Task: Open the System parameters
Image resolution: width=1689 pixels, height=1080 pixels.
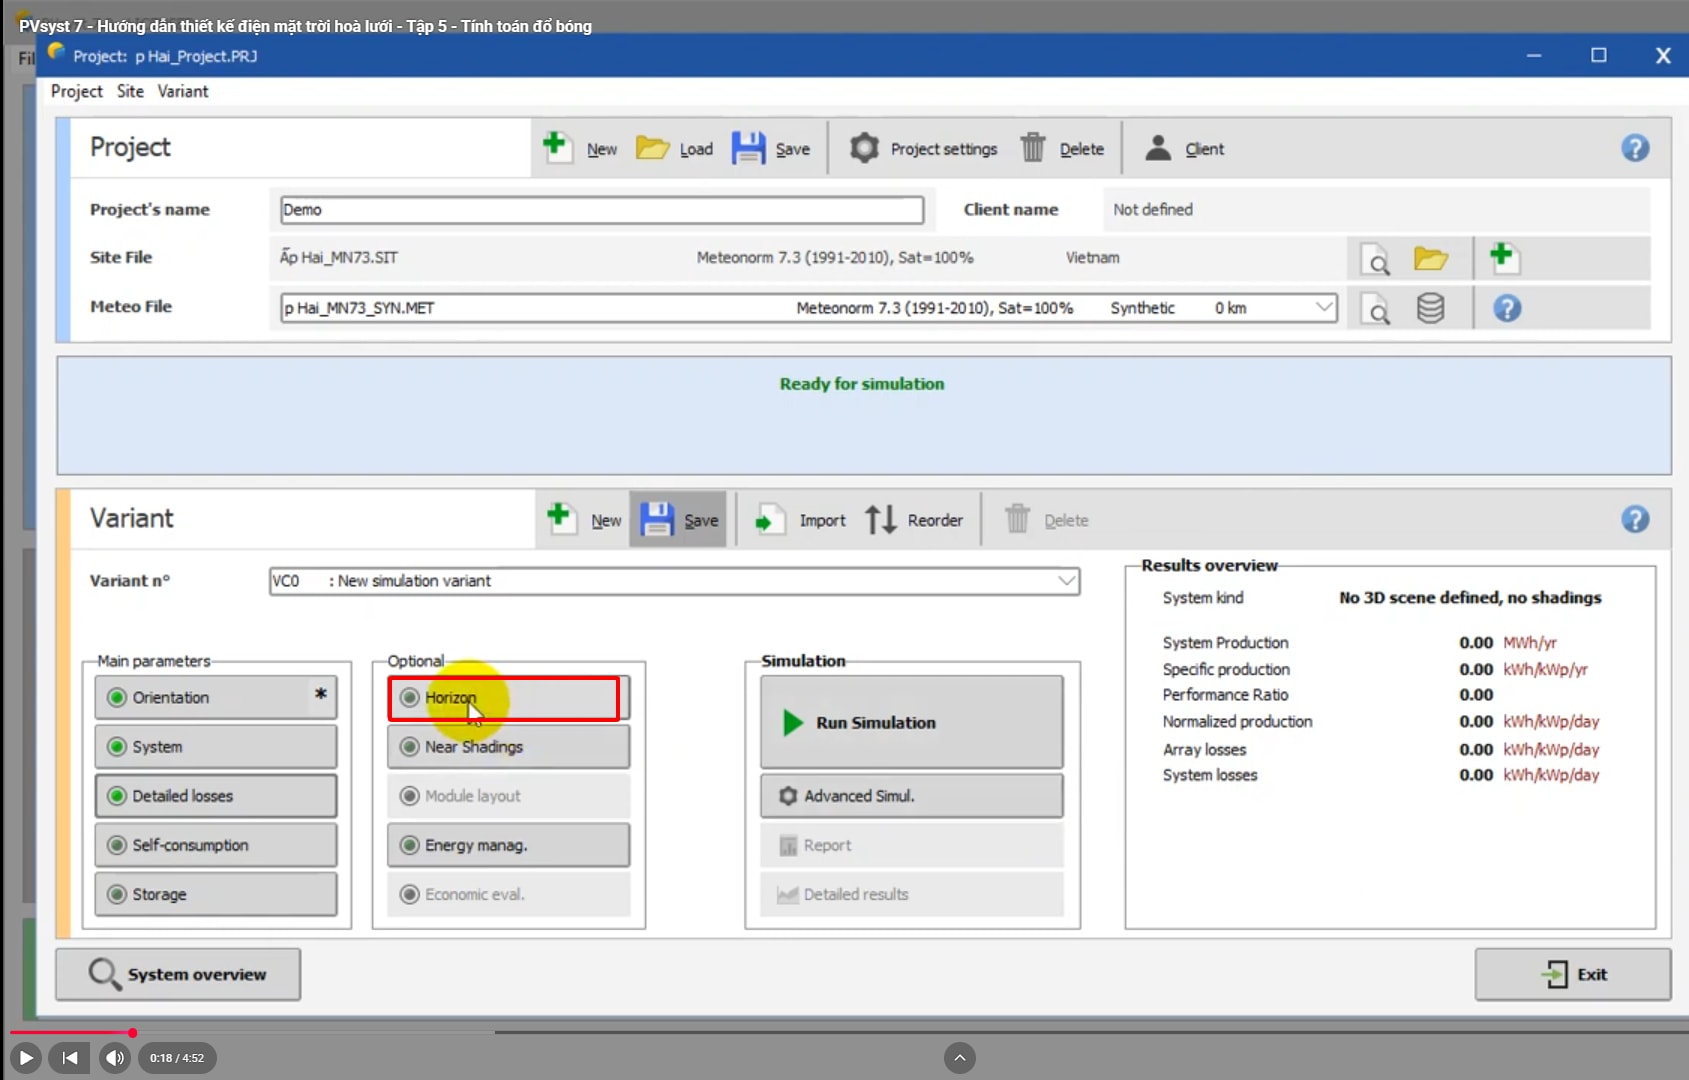Action: tap(216, 747)
